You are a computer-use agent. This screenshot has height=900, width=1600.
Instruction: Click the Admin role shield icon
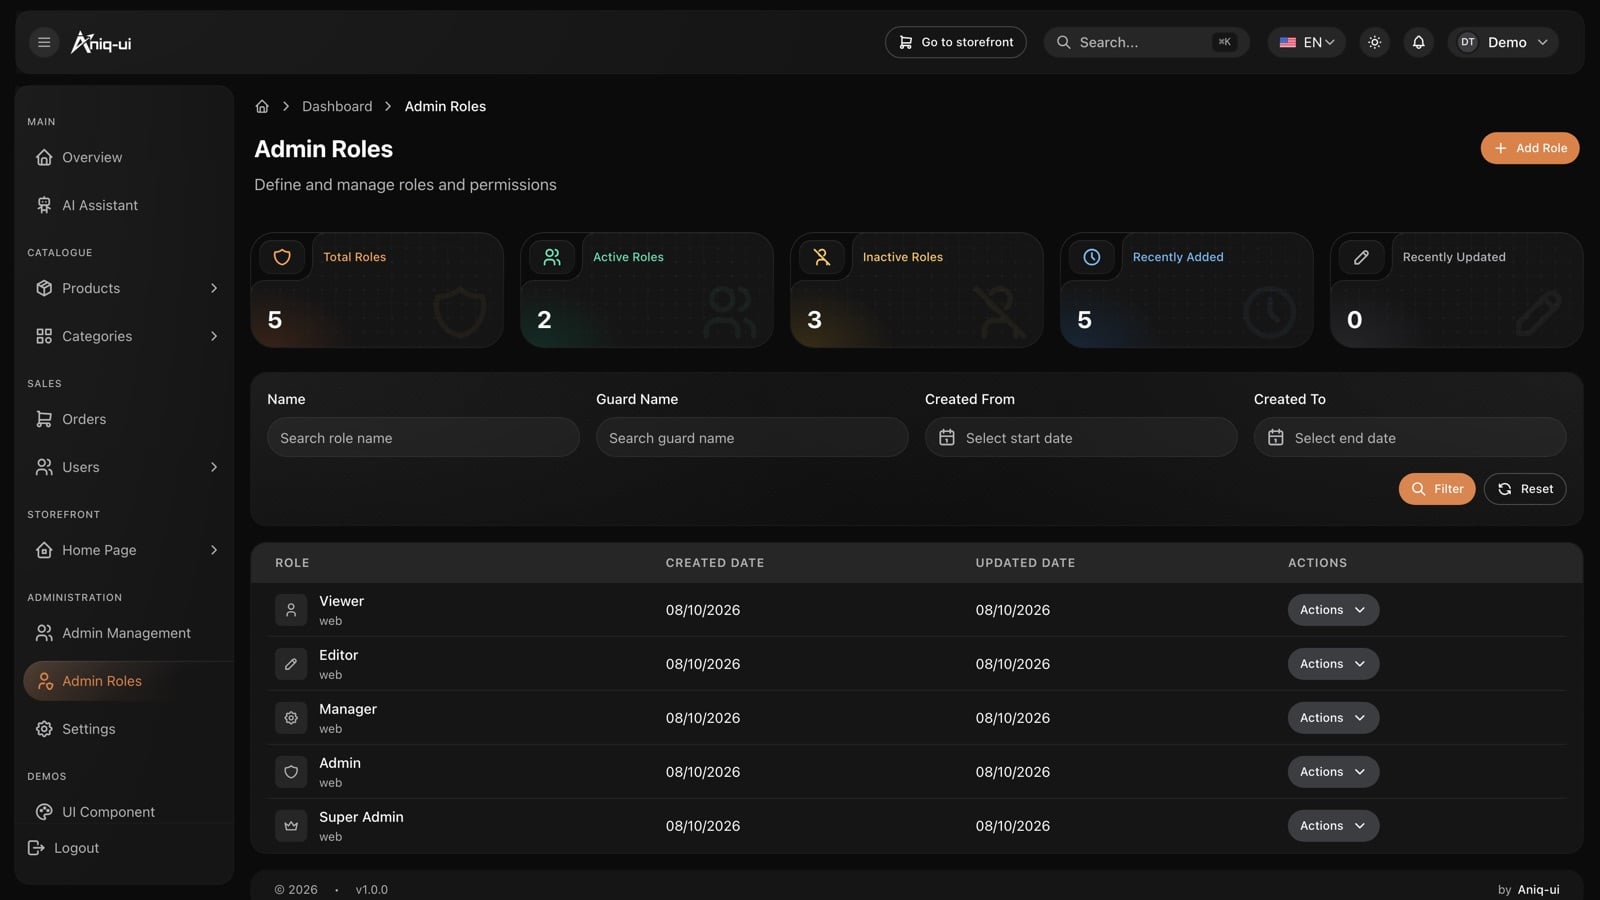click(x=291, y=772)
